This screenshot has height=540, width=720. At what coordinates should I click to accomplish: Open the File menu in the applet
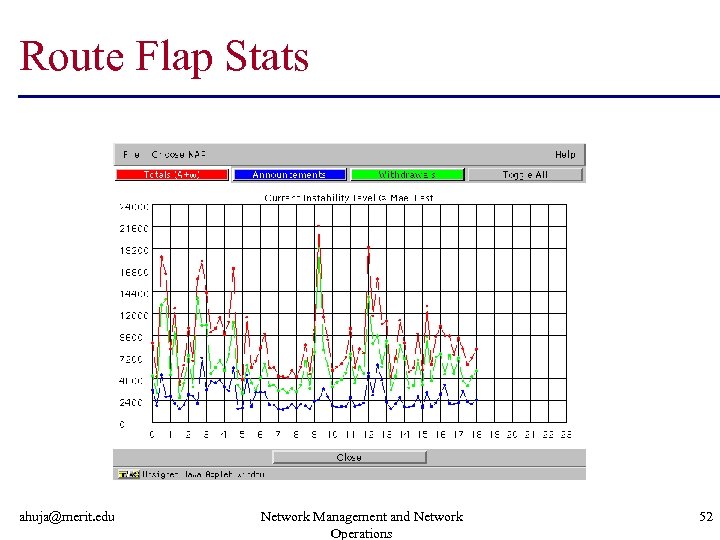coord(131,155)
